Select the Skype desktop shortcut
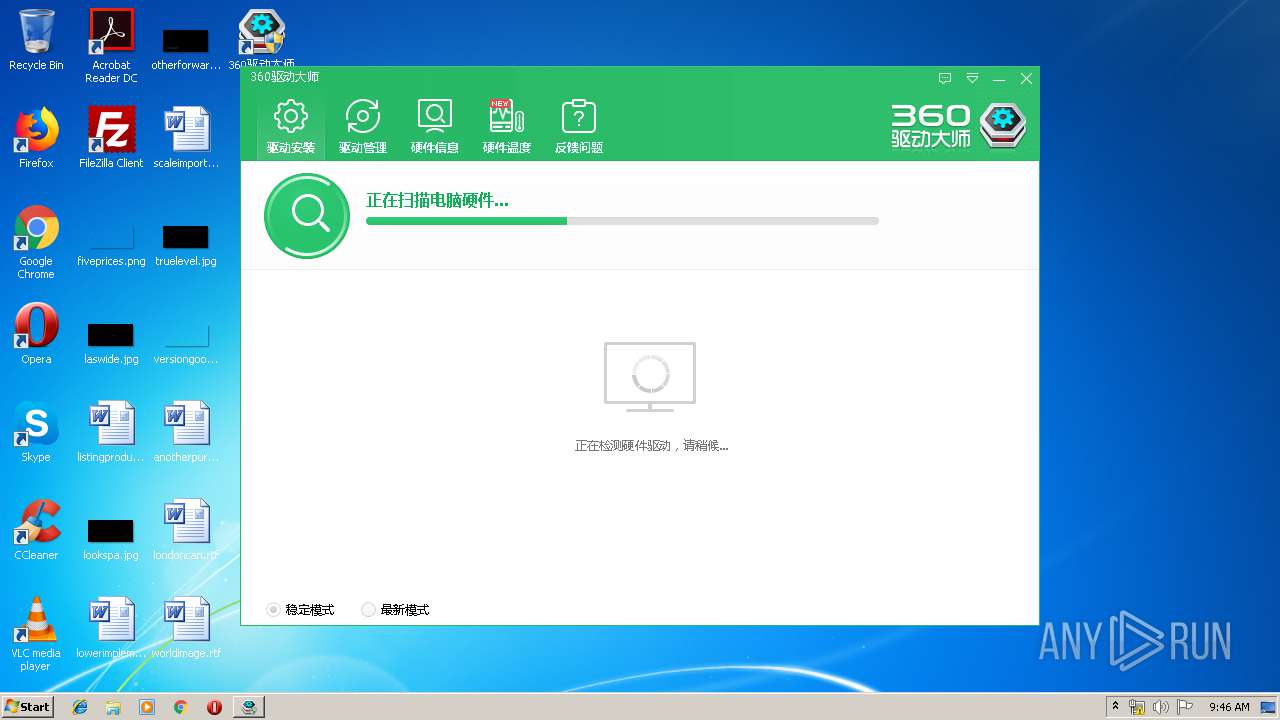Viewport: 1280px width, 720px height. point(36,432)
